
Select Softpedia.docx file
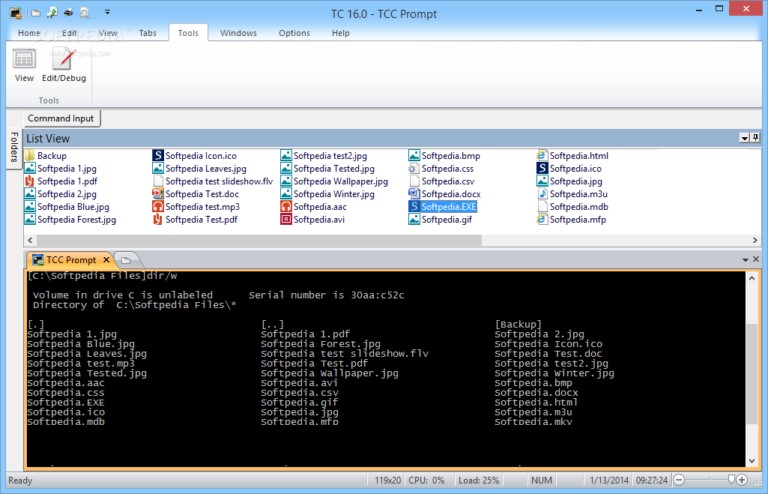point(445,194)
